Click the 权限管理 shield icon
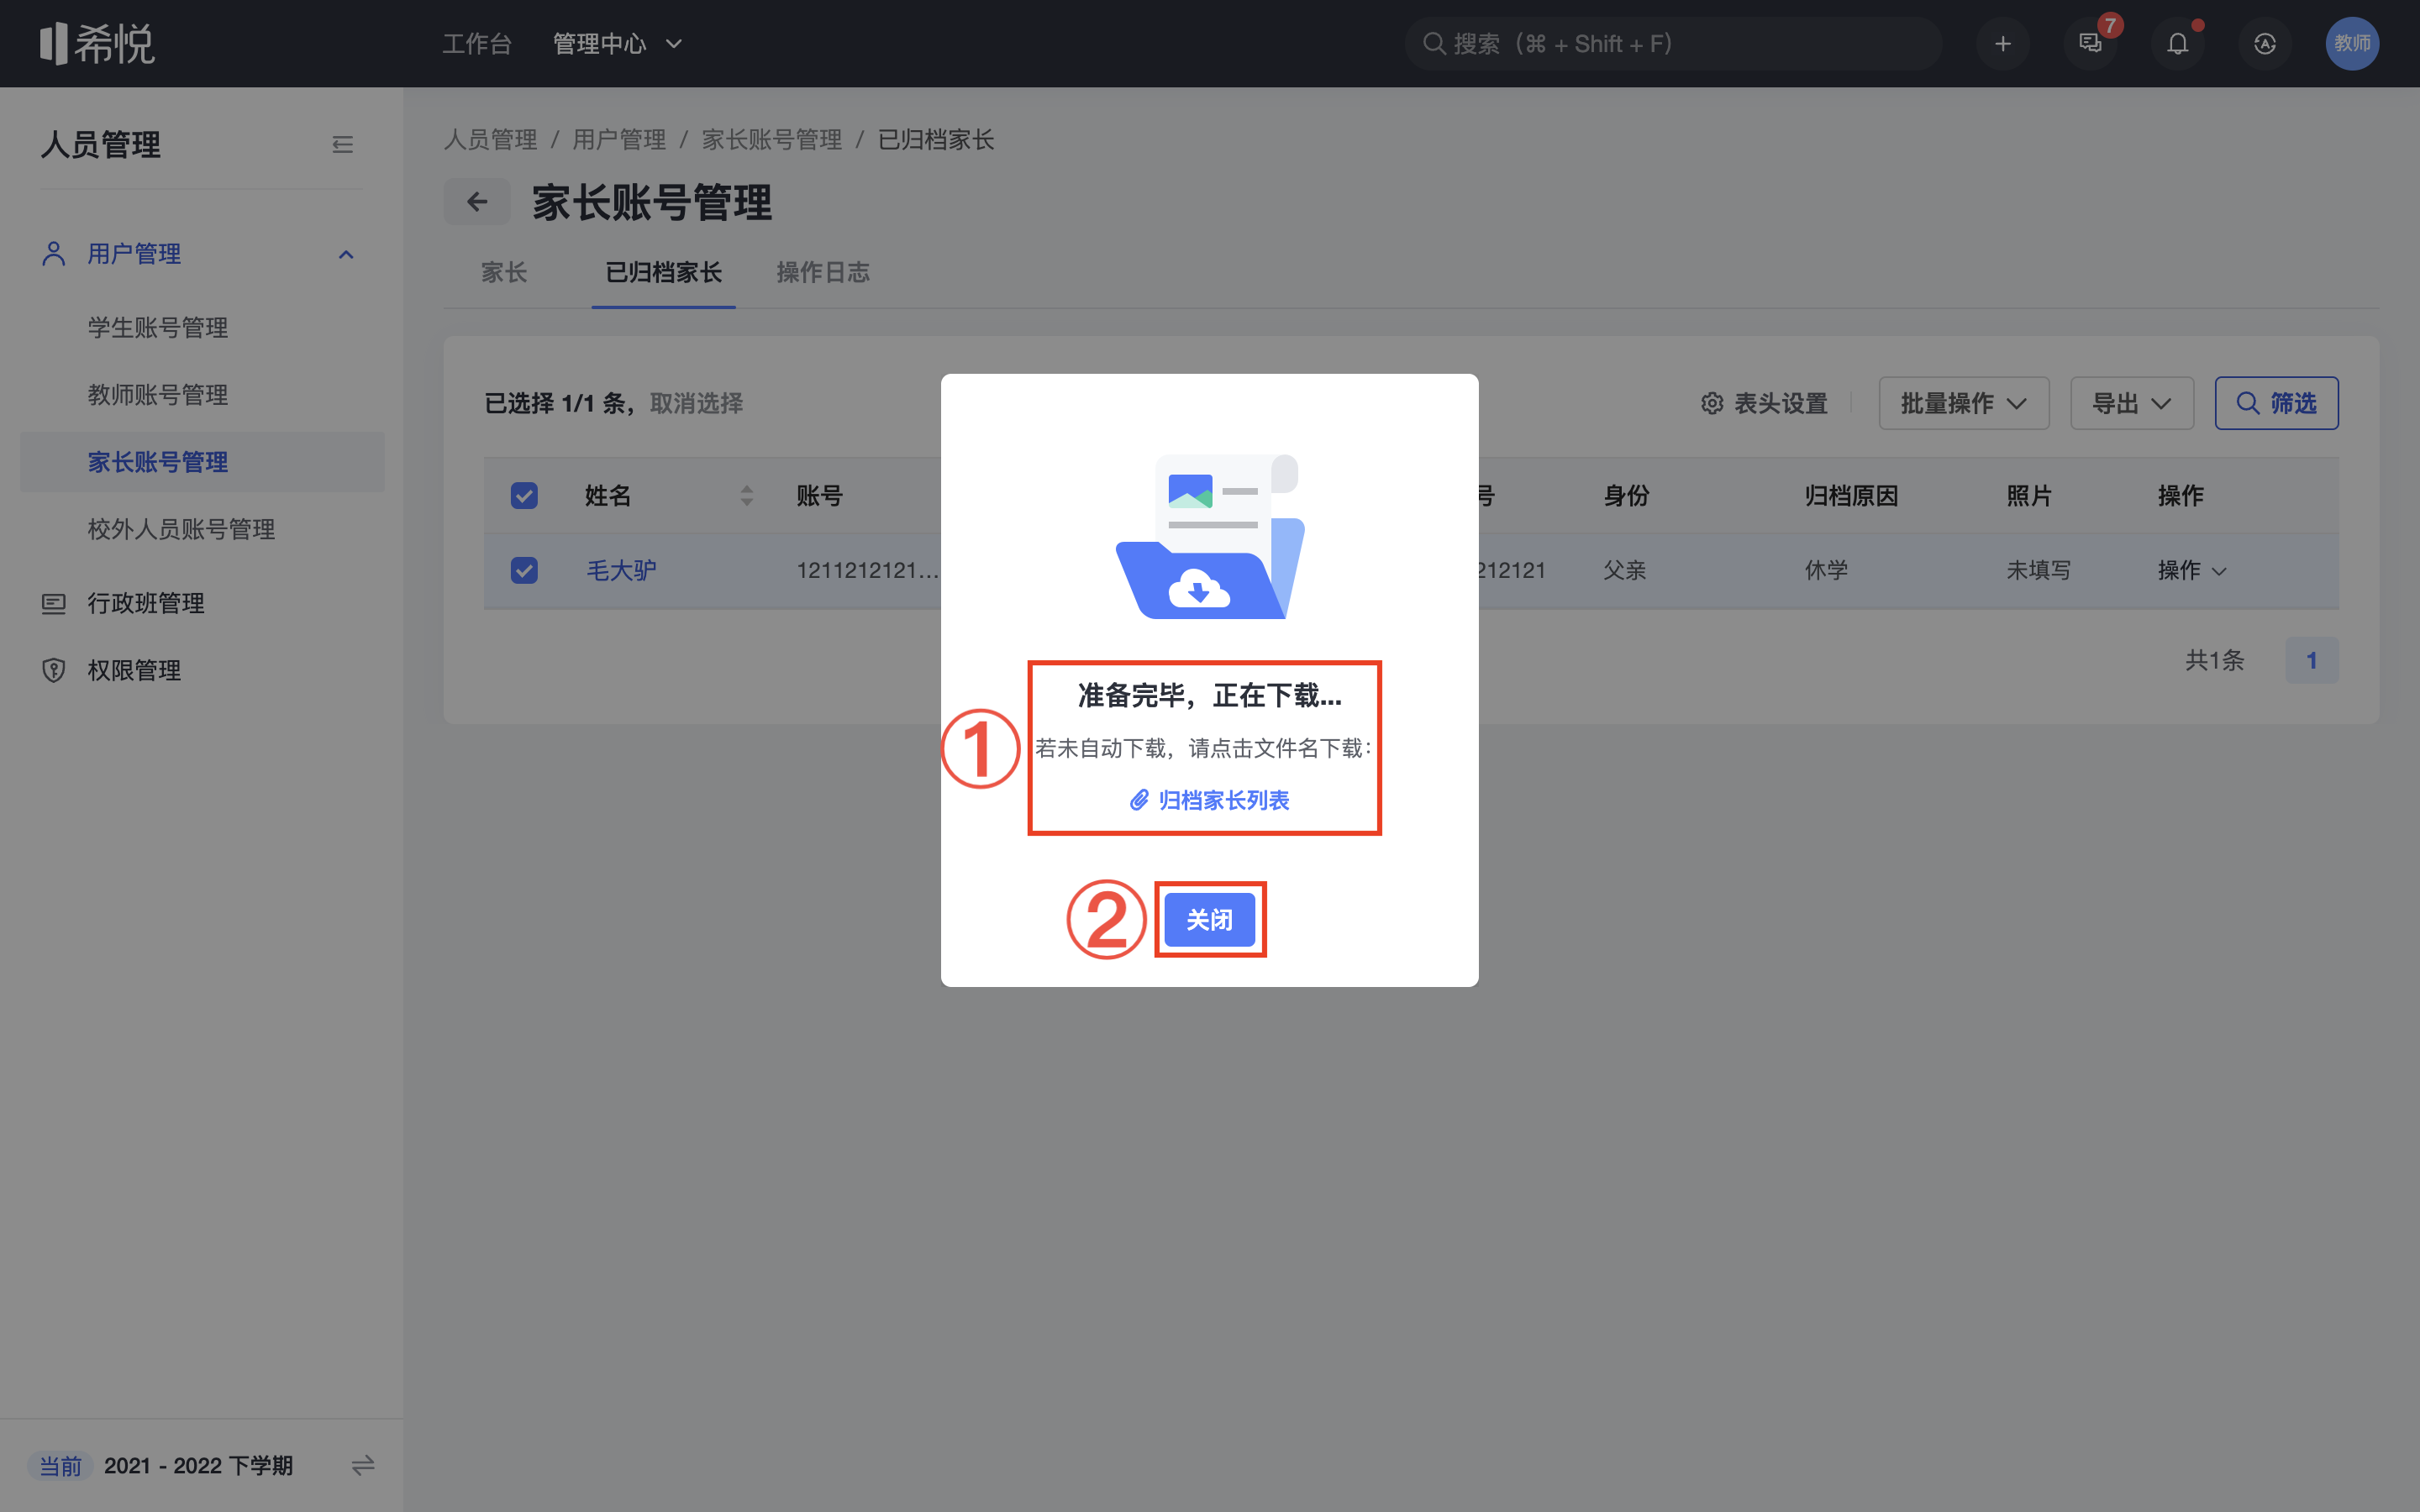2420x1512 pixels. 54,670
